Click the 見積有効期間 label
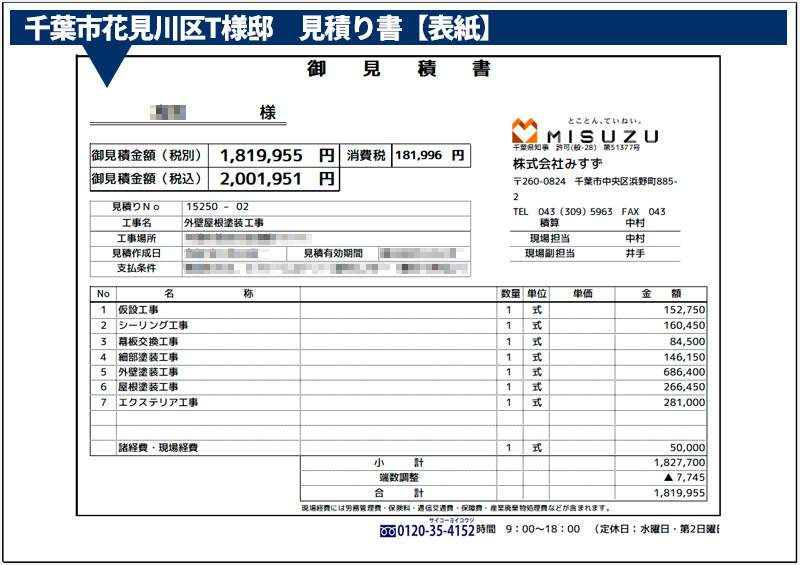The image size is (800, 565). tap(333, 253)
